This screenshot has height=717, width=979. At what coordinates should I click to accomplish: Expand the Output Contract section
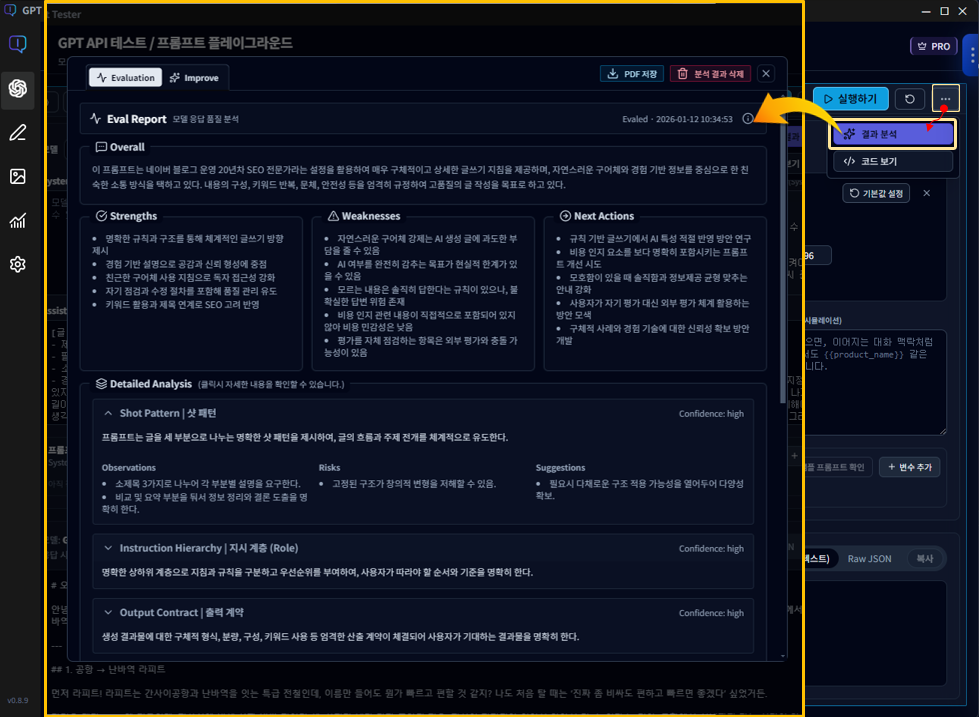pyautogui.click(x=109, y=612)
